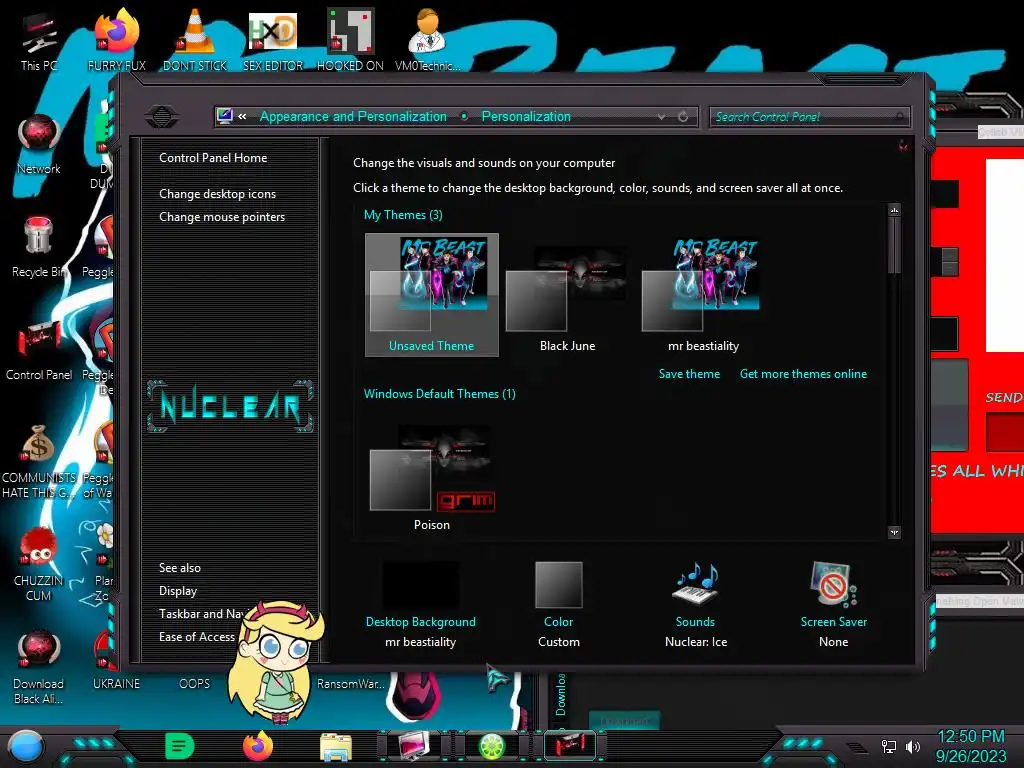The image size is (1024, 768).
Task: Click Change mouse pointers link
Action: click(222, 217)
